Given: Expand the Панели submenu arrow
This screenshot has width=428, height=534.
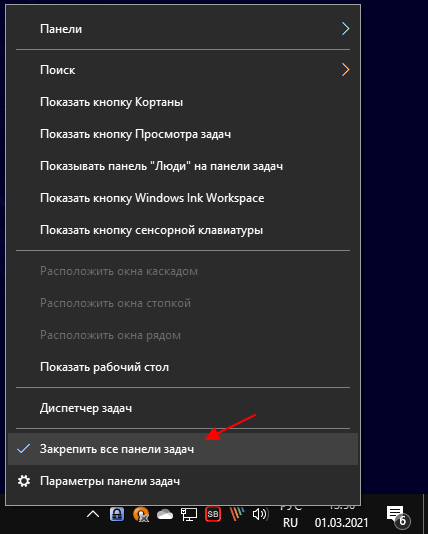Looking at the screenshot, I should 345,29.
